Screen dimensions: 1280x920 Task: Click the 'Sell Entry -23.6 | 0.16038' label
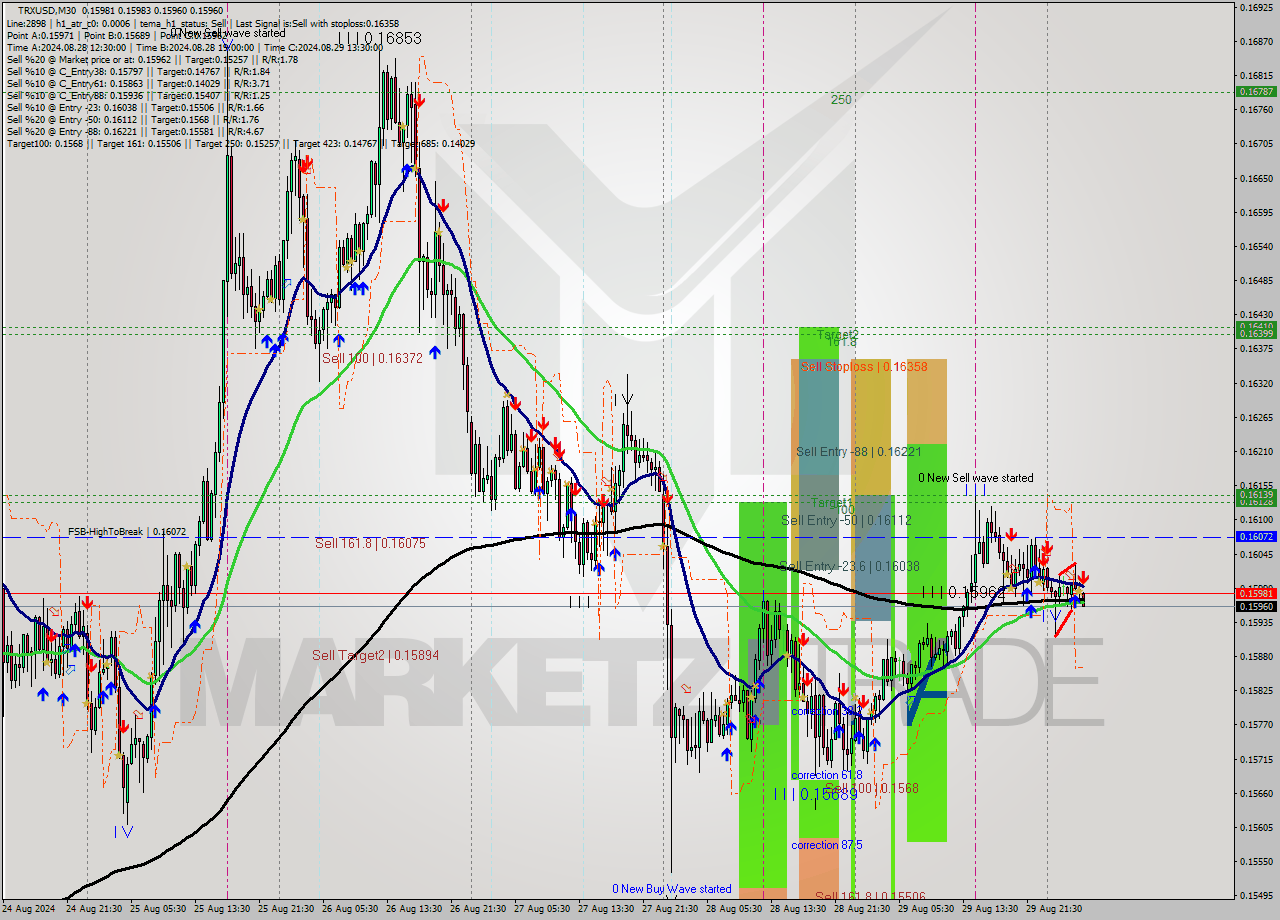click(x=848, y=566)
